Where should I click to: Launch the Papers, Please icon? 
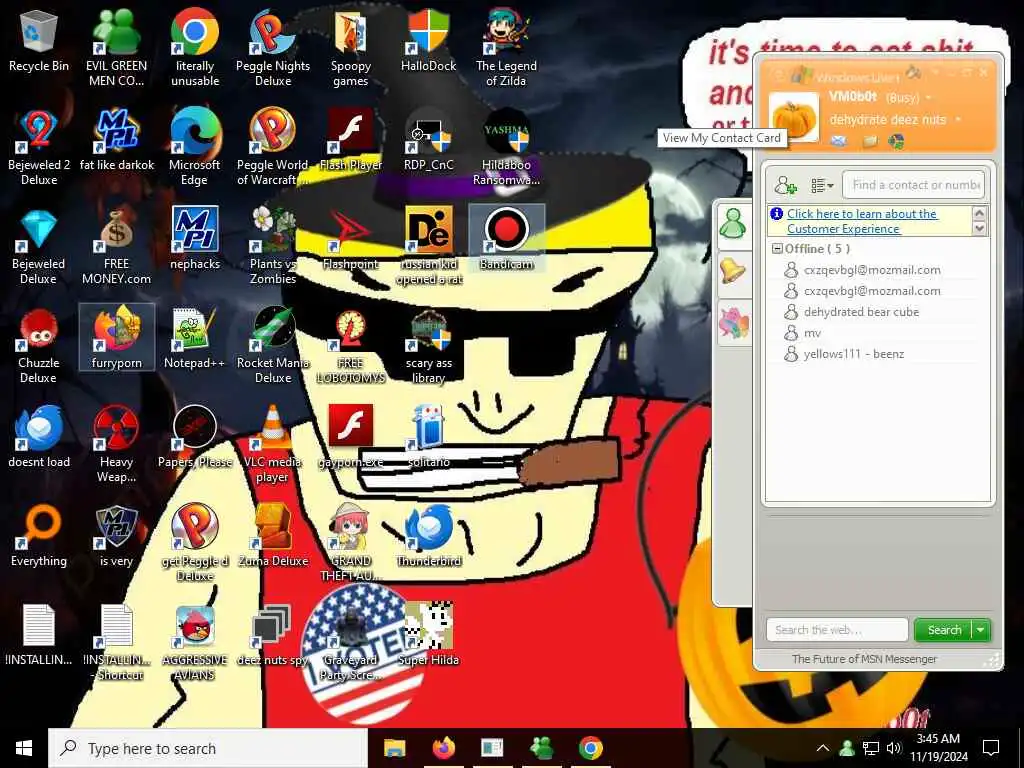(195, 436)
